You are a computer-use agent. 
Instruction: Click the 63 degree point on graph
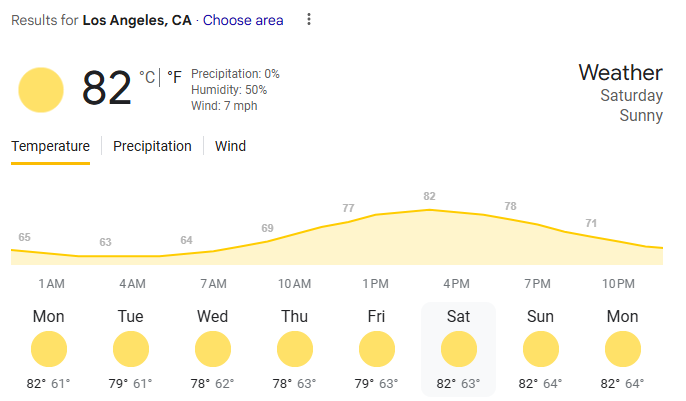tap(105, 243)
